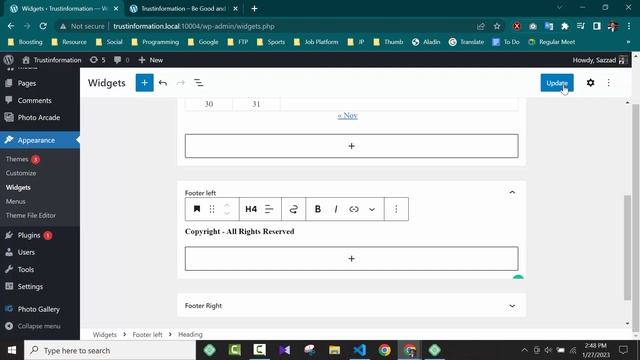The width and height of the screenshot is (640, 360).
Task: Click the « Nov calendar link
Action: pos(347,116)
